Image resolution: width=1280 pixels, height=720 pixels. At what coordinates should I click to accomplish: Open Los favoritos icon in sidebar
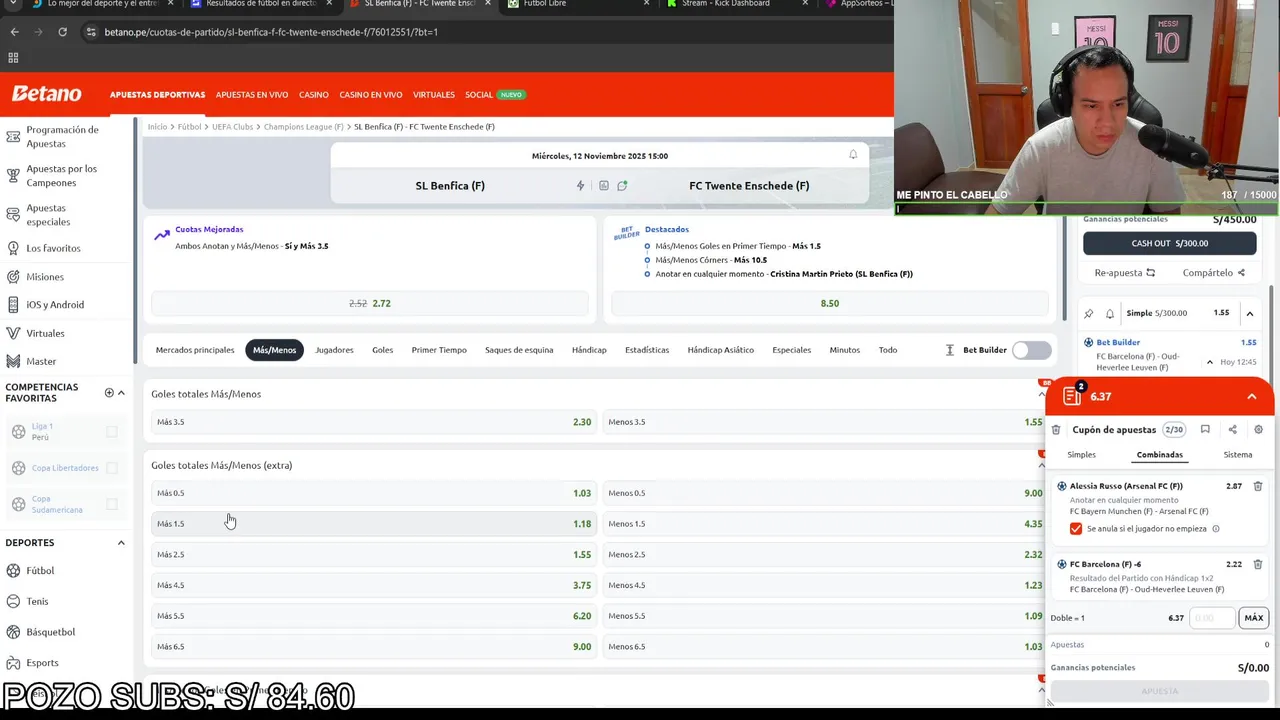pyautogui.click(x=13, y=247)
